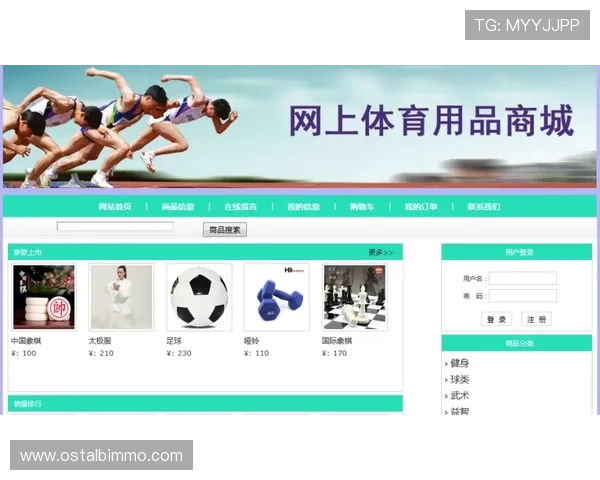Open the 更多>> link in 新款上市
600x480 pixels.
(x=380, y=252)
